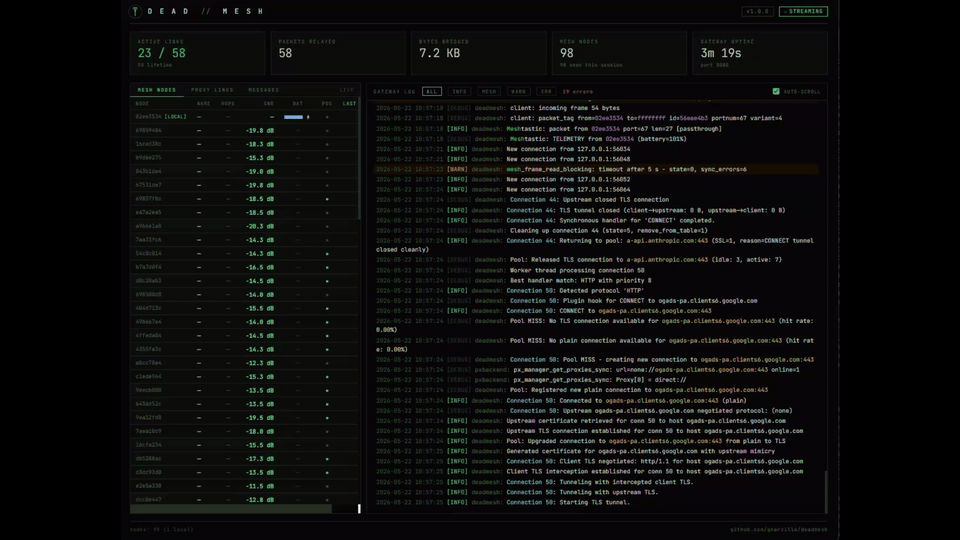Screen dimensions: 960x540
Task: Select node row 16cfa234
Action: 244,445
